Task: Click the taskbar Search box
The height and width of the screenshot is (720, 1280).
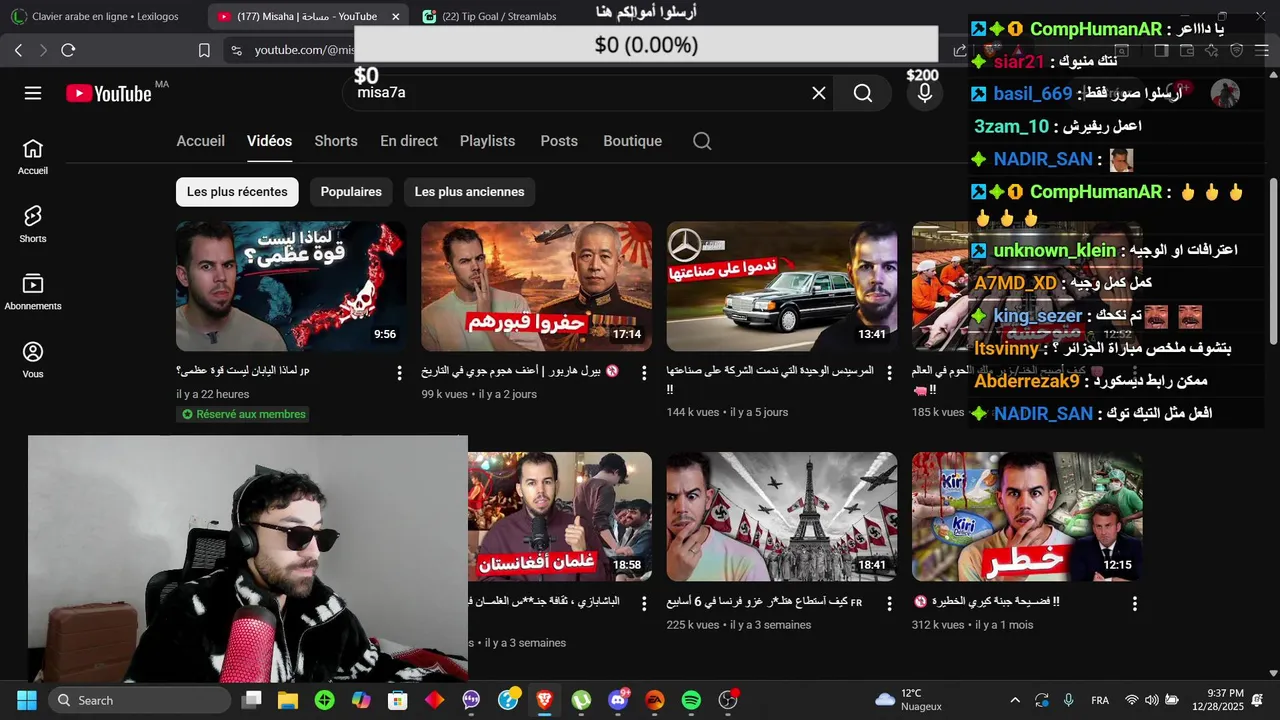Action: [138, 700]
